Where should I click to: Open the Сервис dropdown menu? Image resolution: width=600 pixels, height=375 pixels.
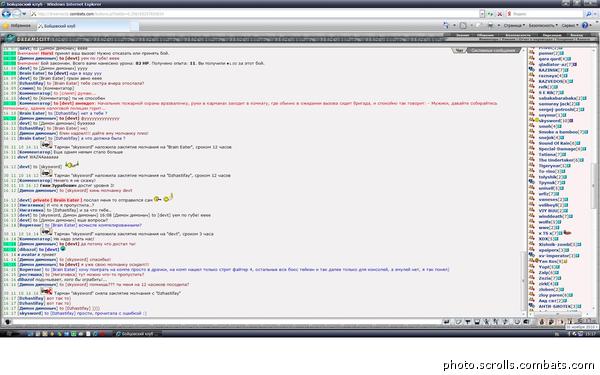click(x=570, y=26)
